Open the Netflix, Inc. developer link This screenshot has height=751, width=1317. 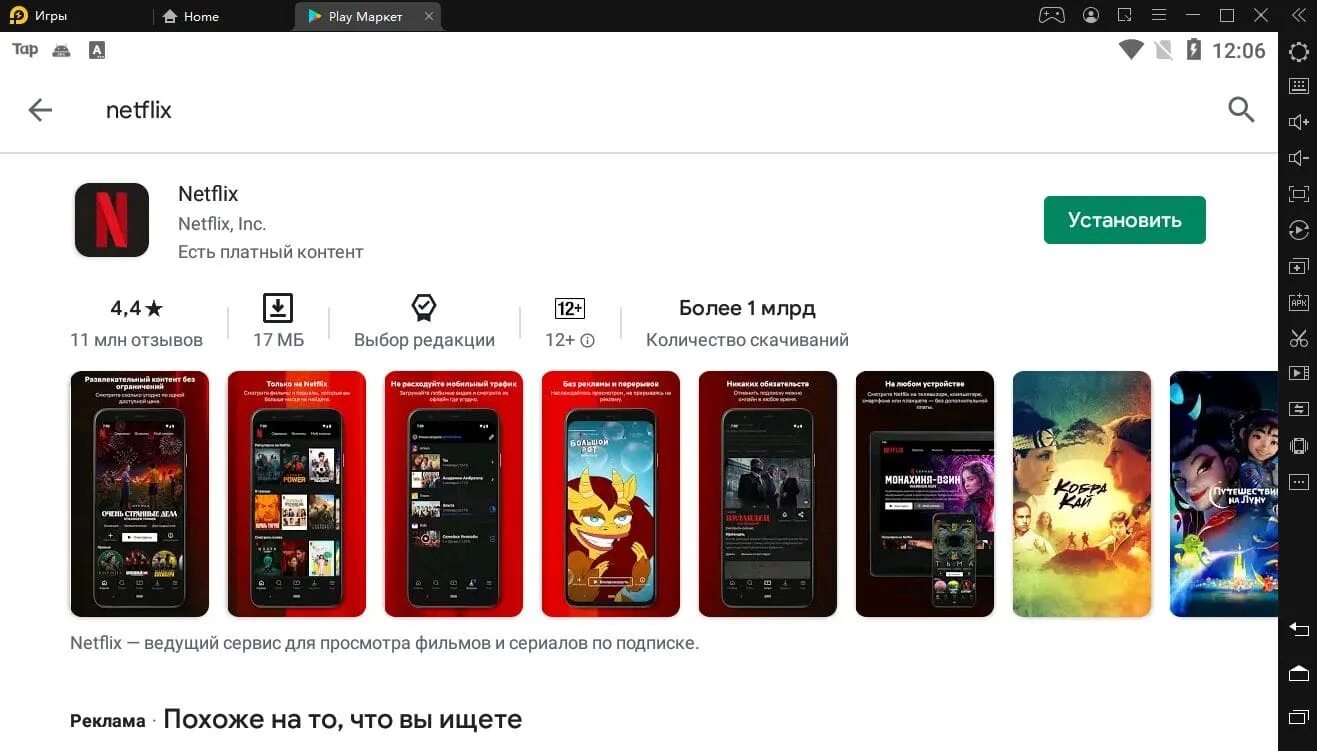(x=222, y=224)
